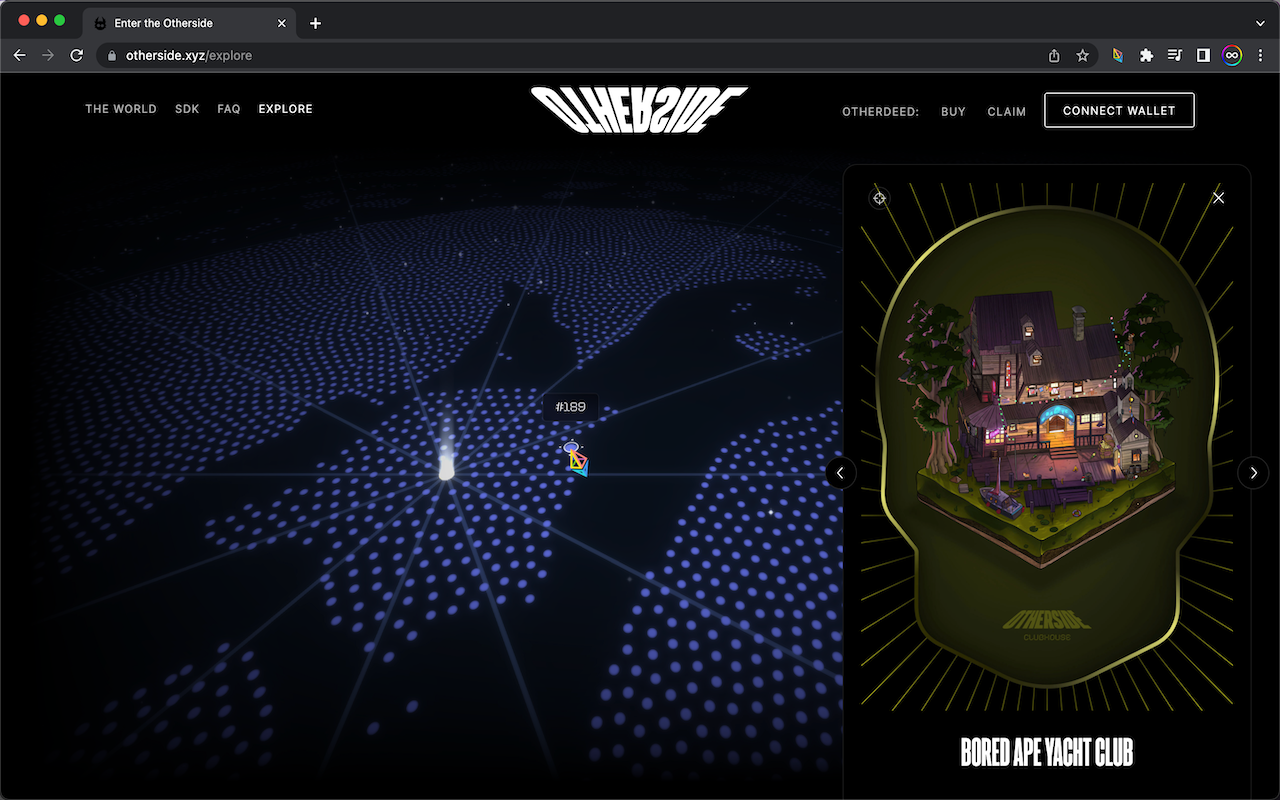Click the locate crosshair icon on card panel

879,198
